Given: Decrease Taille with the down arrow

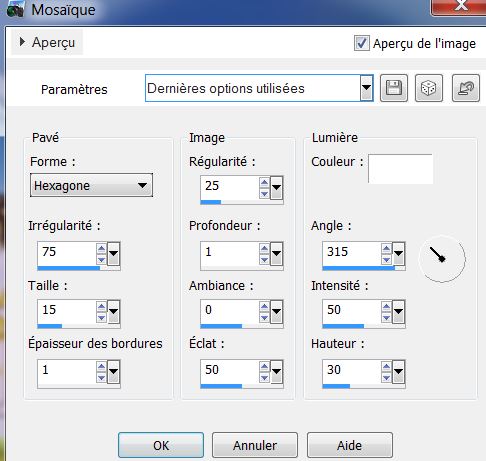Looking at the screenshot, I should point(101,317).
